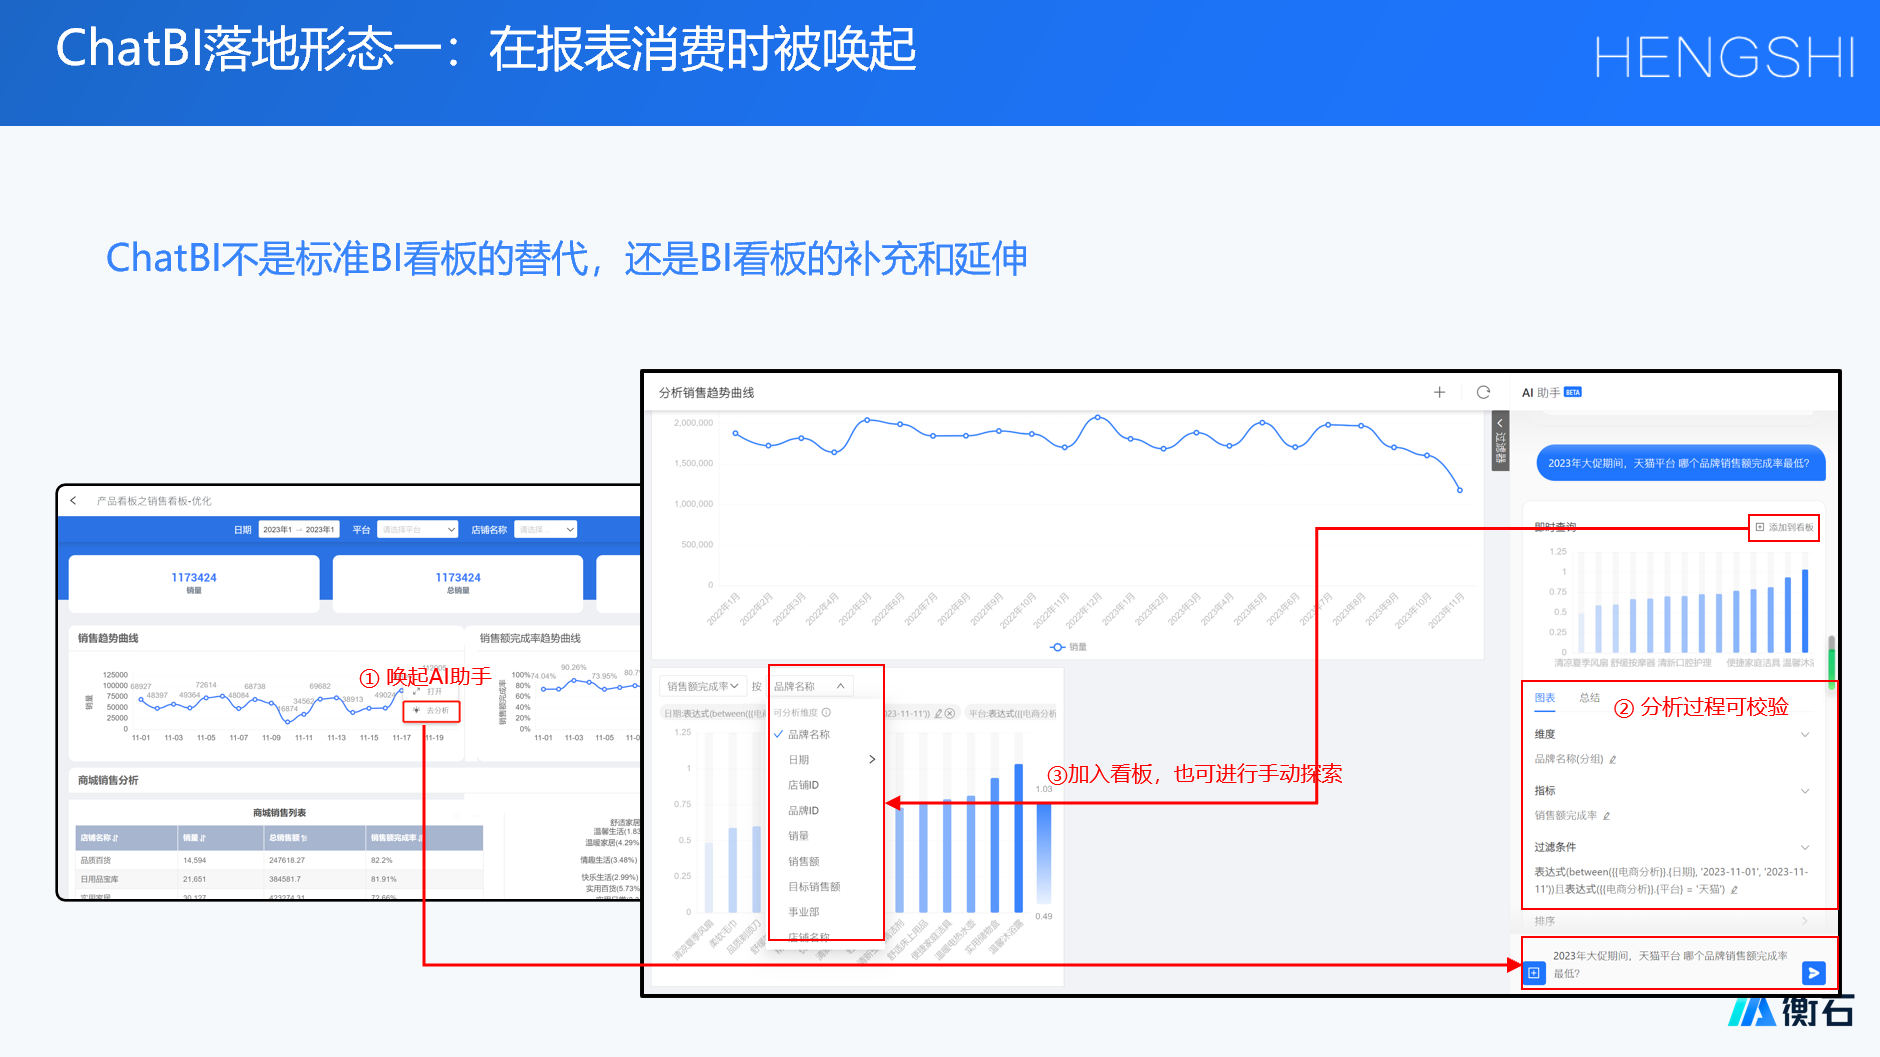Choose 销售额 from the dimension list
1880x1057 pixels.
click(803, 861)
